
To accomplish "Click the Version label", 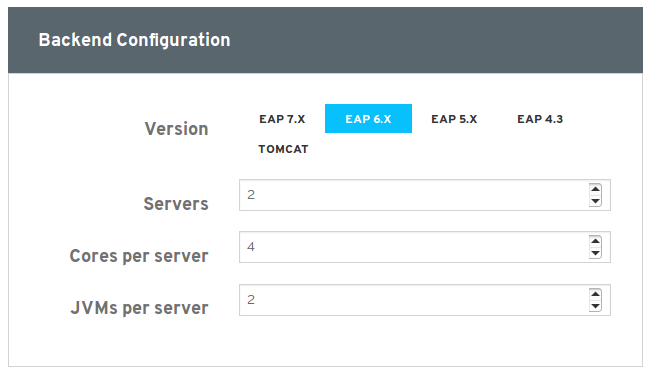I will click(176, 129).
